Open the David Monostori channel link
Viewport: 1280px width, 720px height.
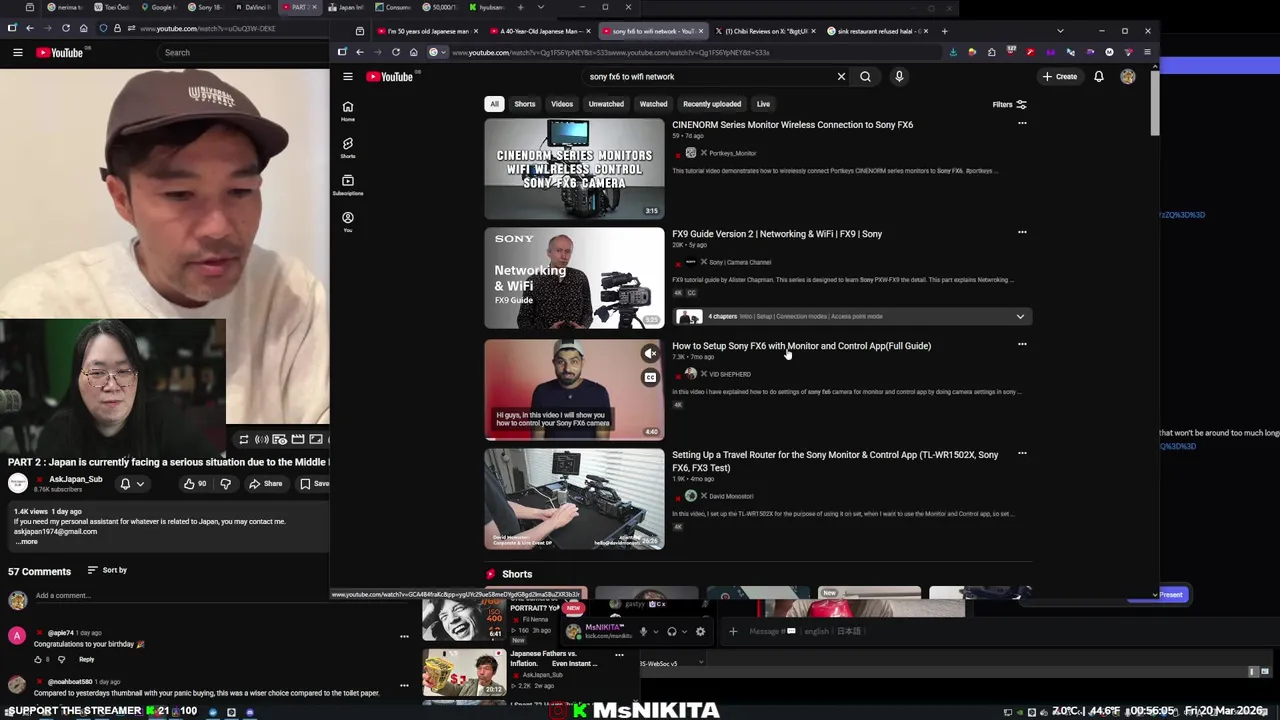coord(731,496)
